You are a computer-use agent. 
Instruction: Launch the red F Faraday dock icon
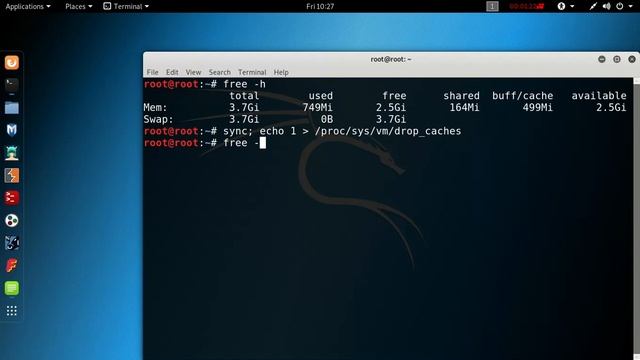tap(12, 266)
